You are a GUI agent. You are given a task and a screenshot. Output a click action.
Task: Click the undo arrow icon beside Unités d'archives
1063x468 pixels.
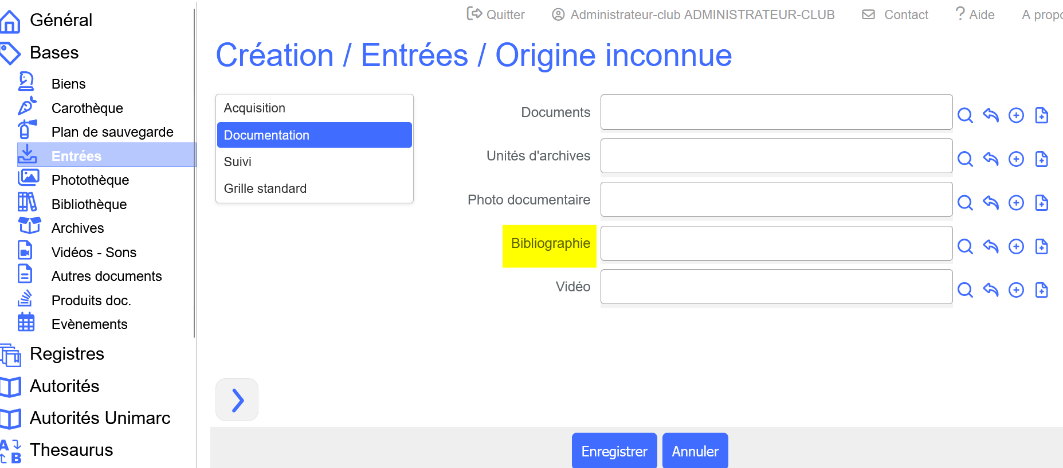[x=991, y=159]
